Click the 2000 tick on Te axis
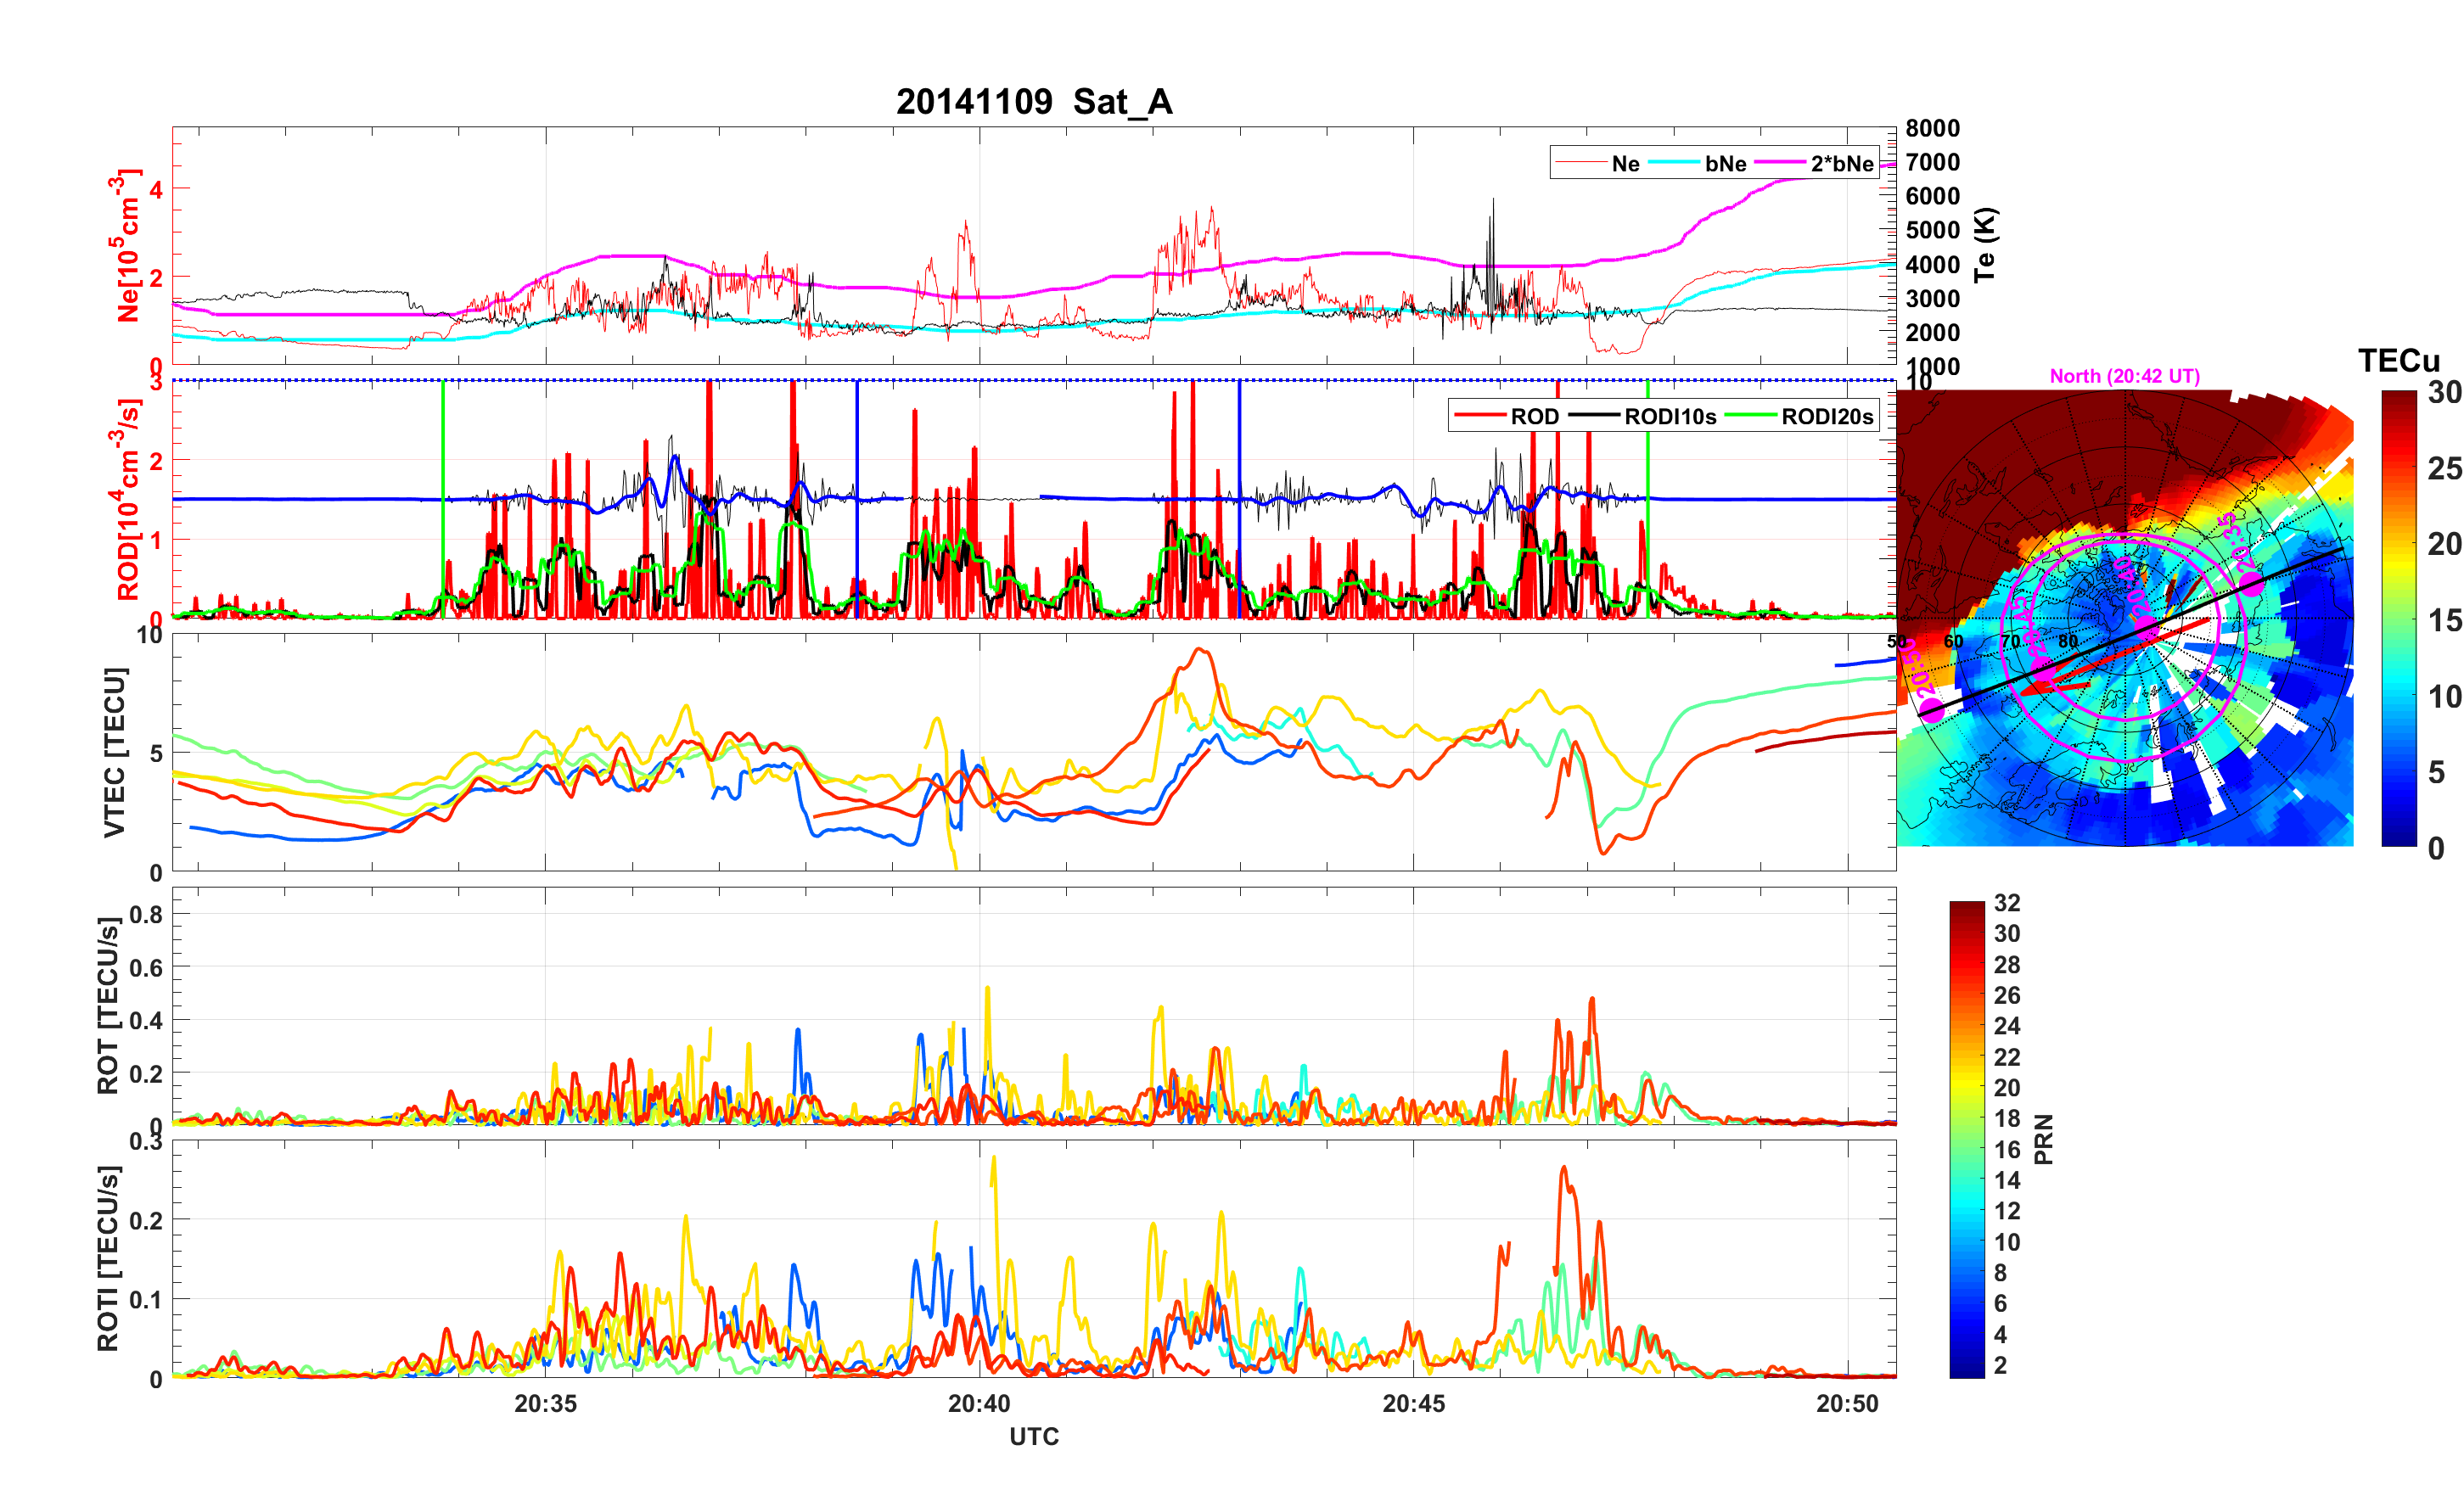The height and width of the screenshot is (1490, 2464). pos(1932,332)
